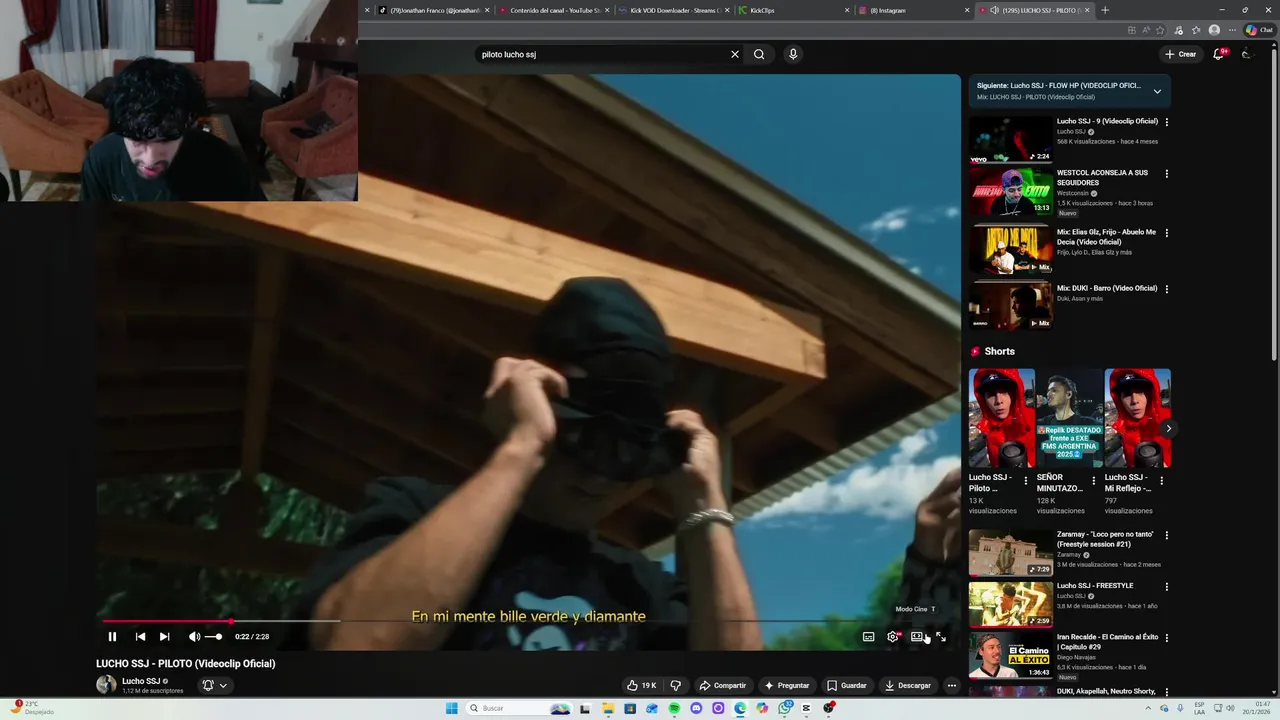Click the Guardar button
Viewport: 1280px width, 720px height.
(846, 685)
